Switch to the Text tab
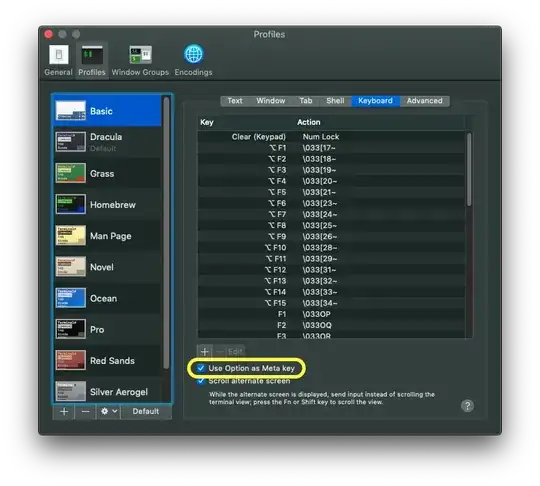540x486 pixels. coord(235,101)
